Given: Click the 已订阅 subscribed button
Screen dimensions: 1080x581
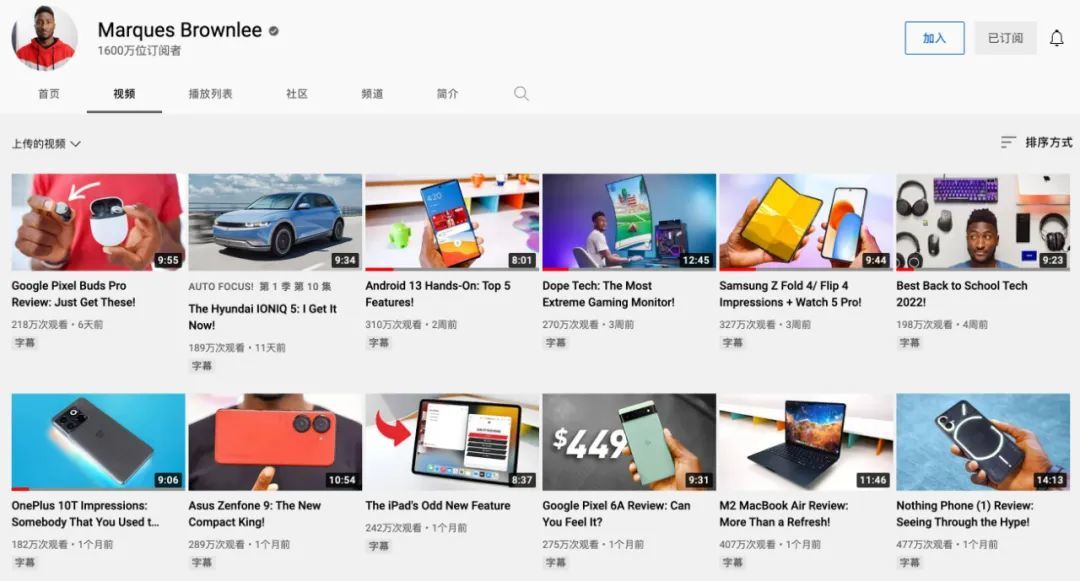Looking at the screenshot, I should pyautogui.click(x=1005, y=38).
